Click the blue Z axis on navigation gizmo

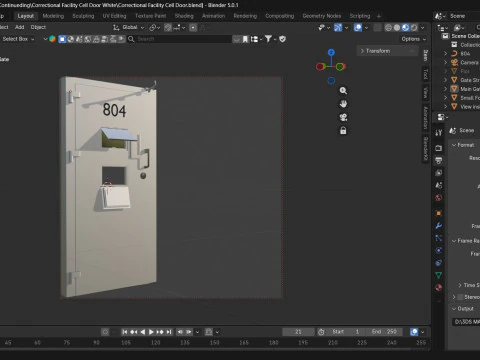pos(331,52)
